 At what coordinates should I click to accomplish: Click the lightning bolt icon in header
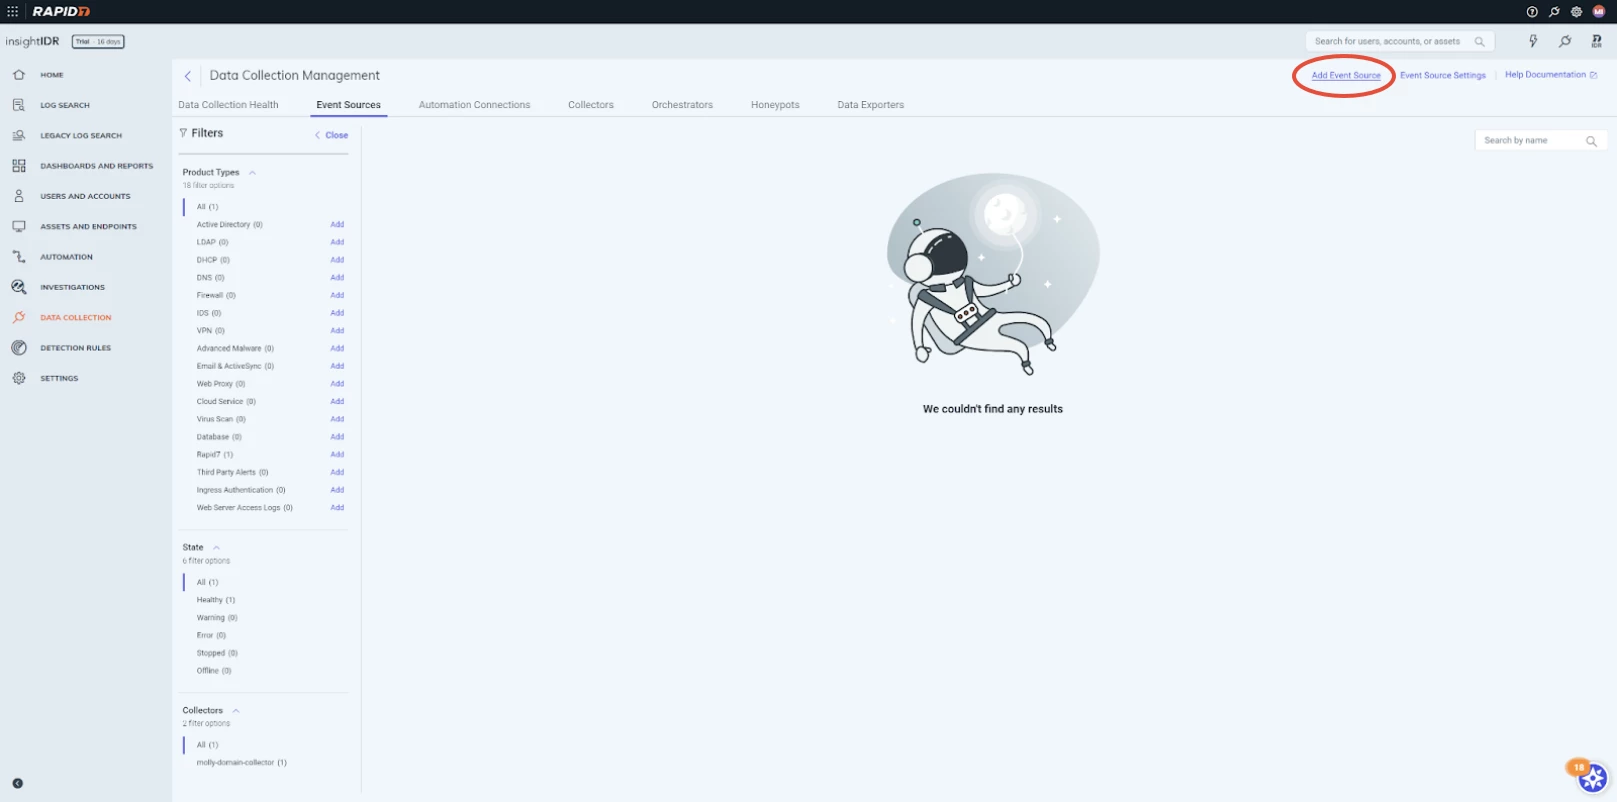tap(1533, 41)
